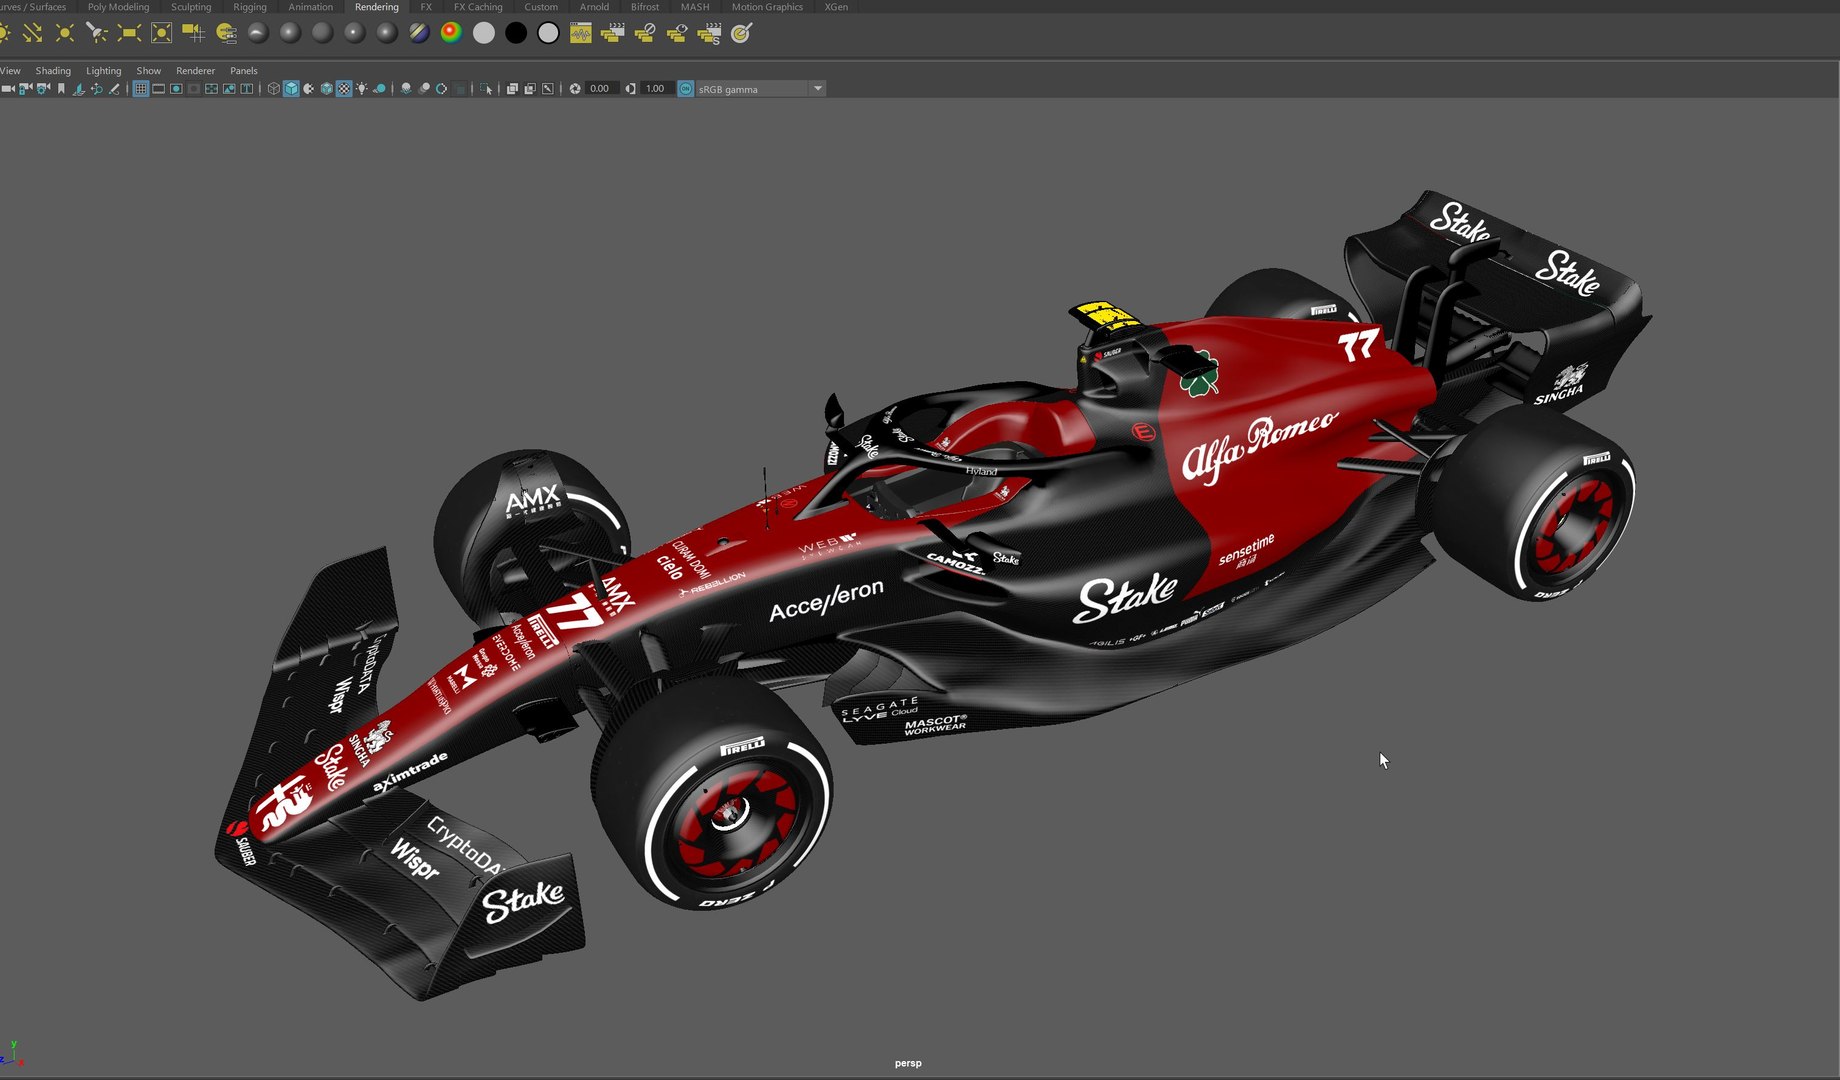Viewport: 1840px width, 1080px height.
Task: Click the exposure value field 0.00
Action: [600, 89]
